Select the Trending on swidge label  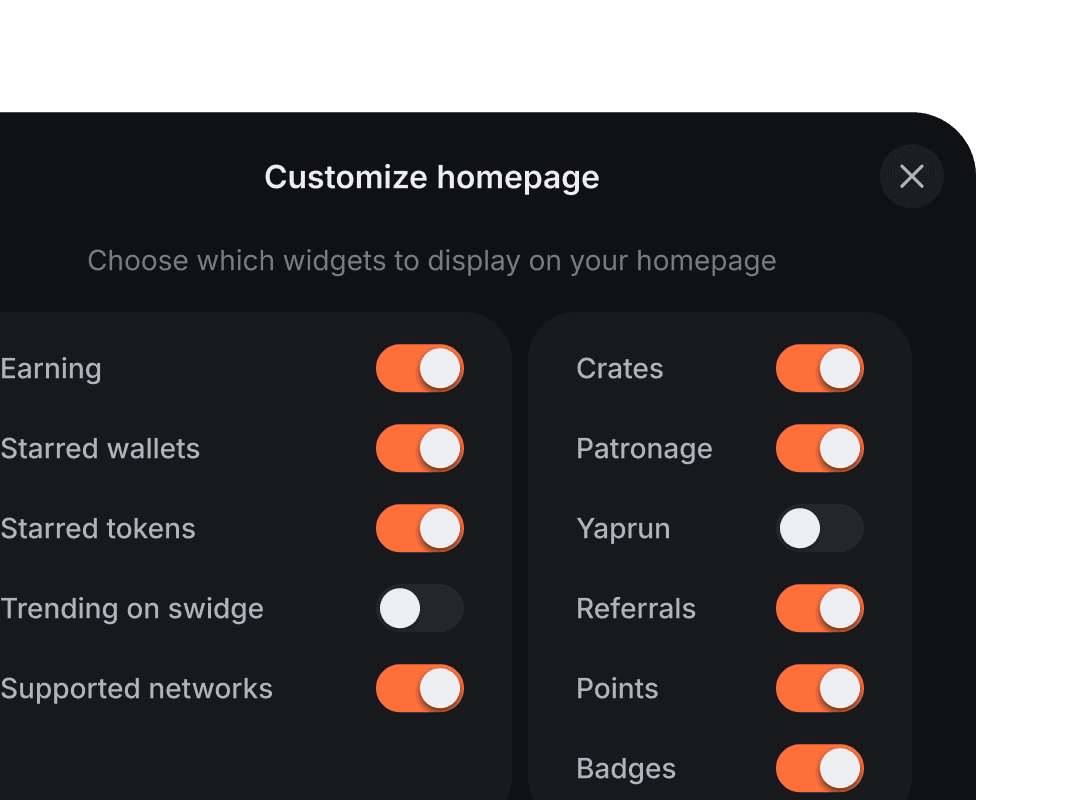pyautogui.click(x=133, y=608)
